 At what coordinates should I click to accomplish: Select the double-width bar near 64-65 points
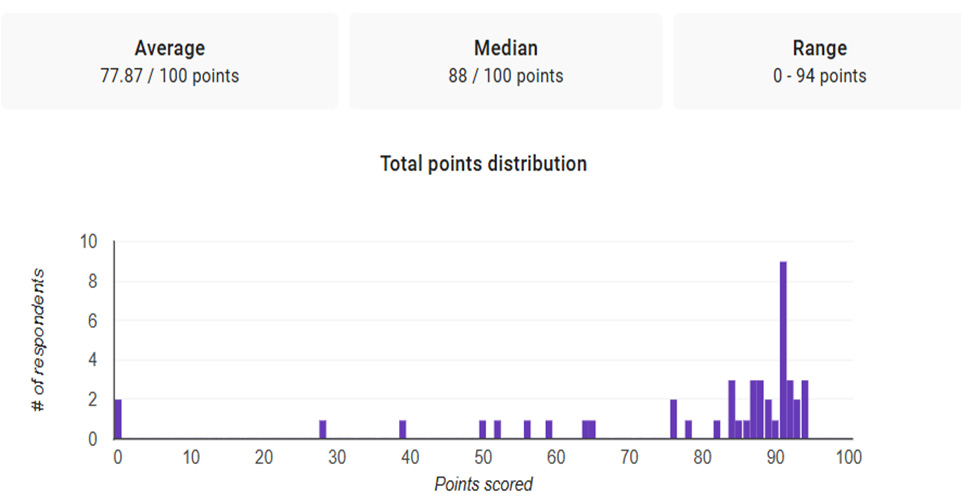coord(589,429)
